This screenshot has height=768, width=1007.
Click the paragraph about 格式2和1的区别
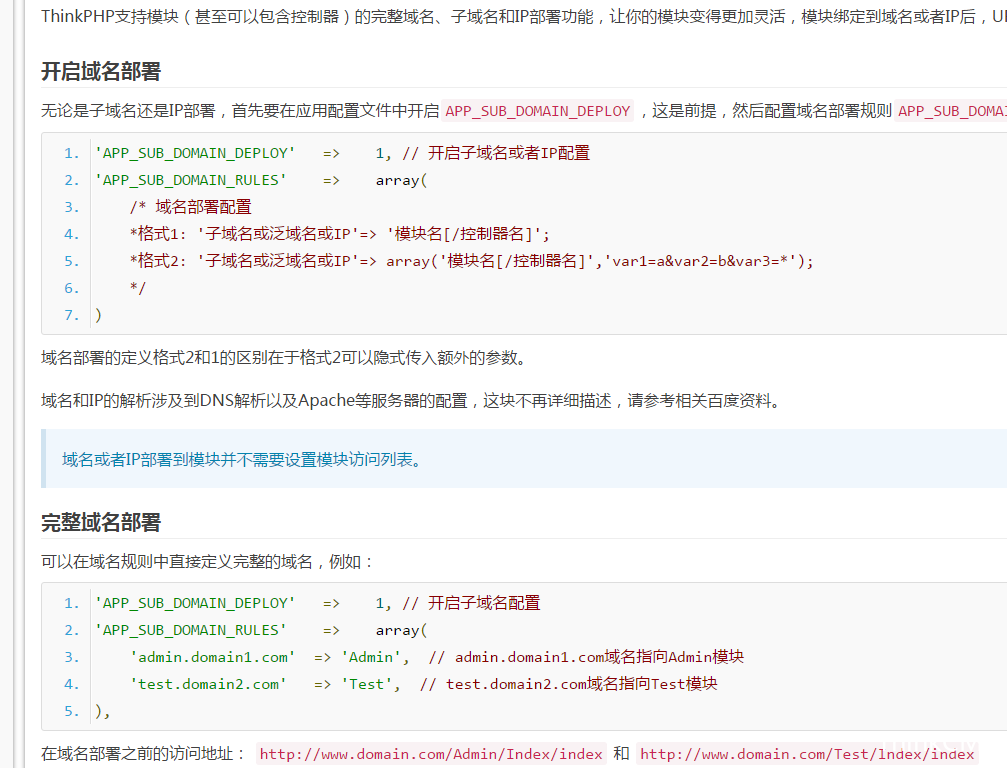point(284,358)
